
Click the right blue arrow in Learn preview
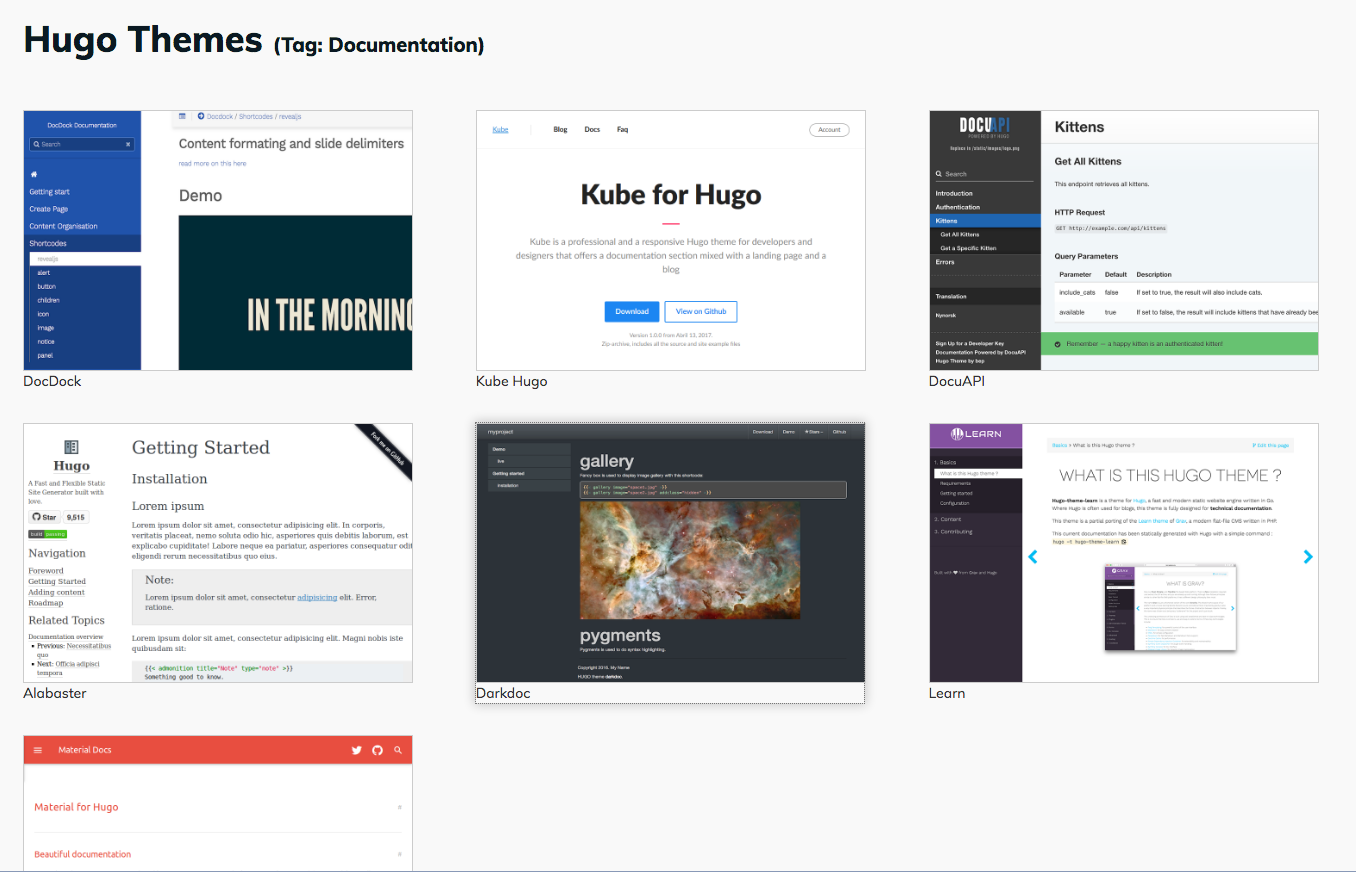pos(1308,557)
